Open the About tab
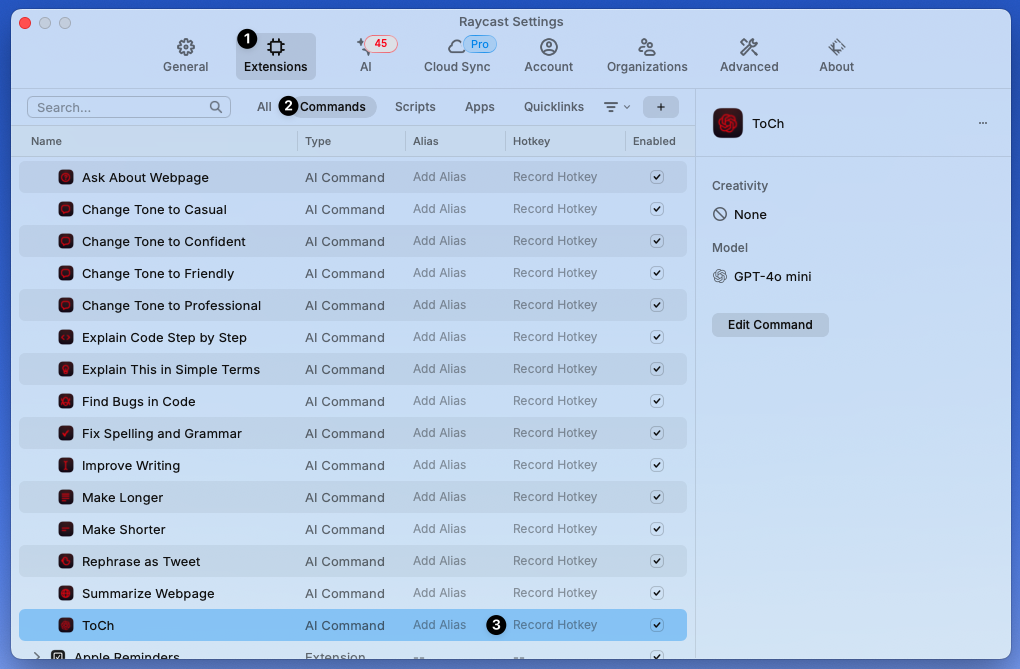1020x669 pixels. [836, 56]
